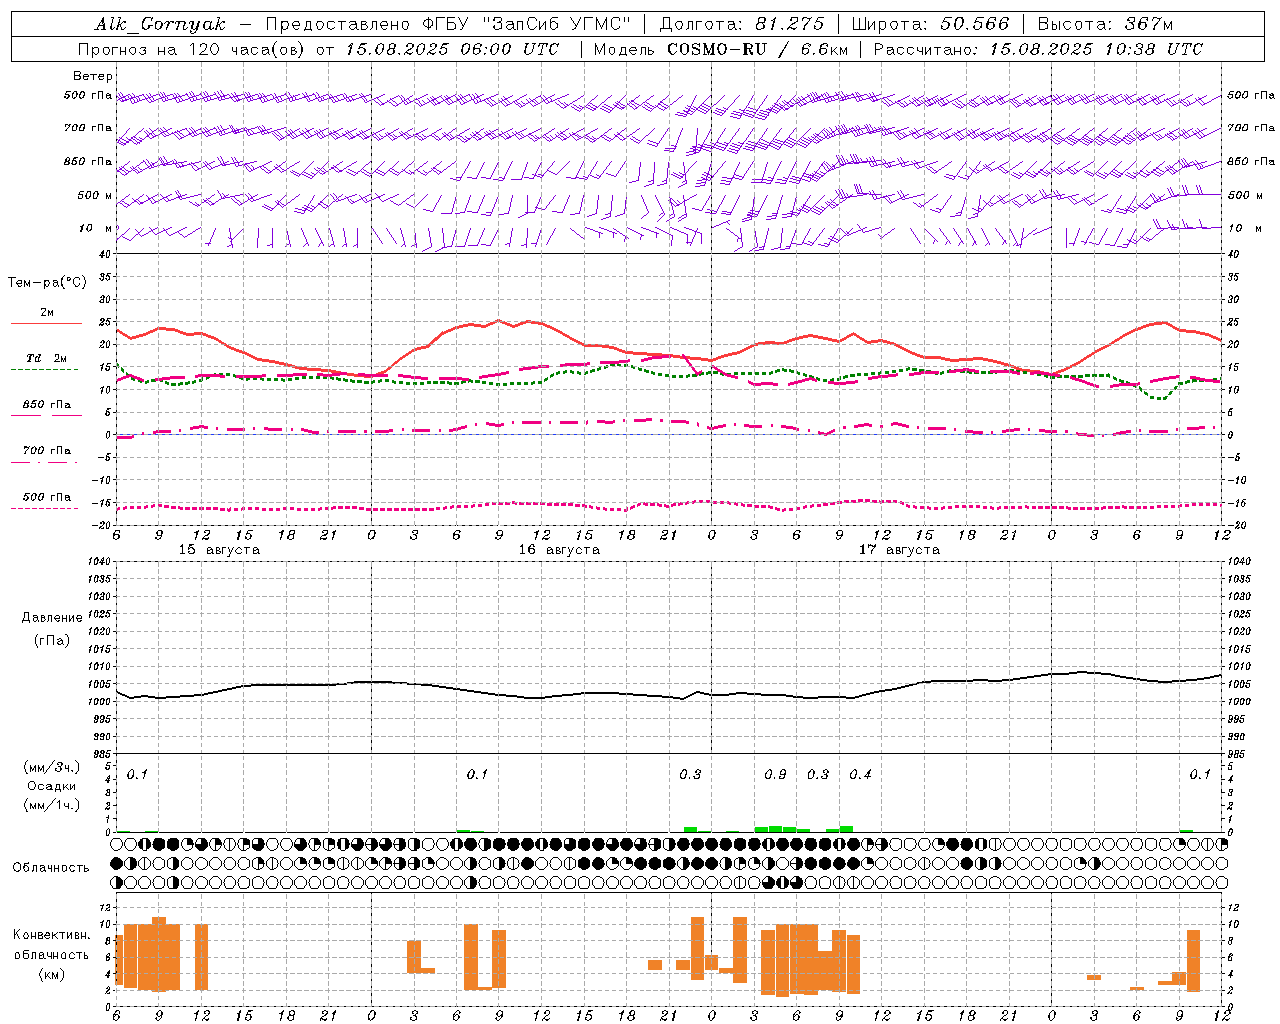This screenshot has width=1280, height=1024.
Task: Click the "(мм/1ч.)" precipitation unit label
Action: coord(52,805)
